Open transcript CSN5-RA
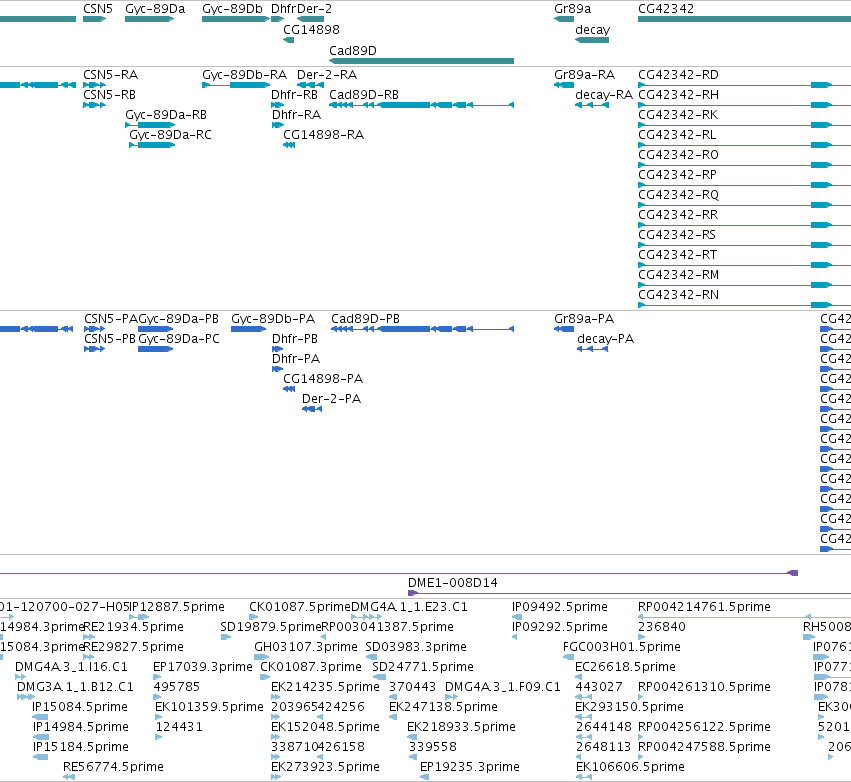The image size is (851, 782). [x=111, y=75]
